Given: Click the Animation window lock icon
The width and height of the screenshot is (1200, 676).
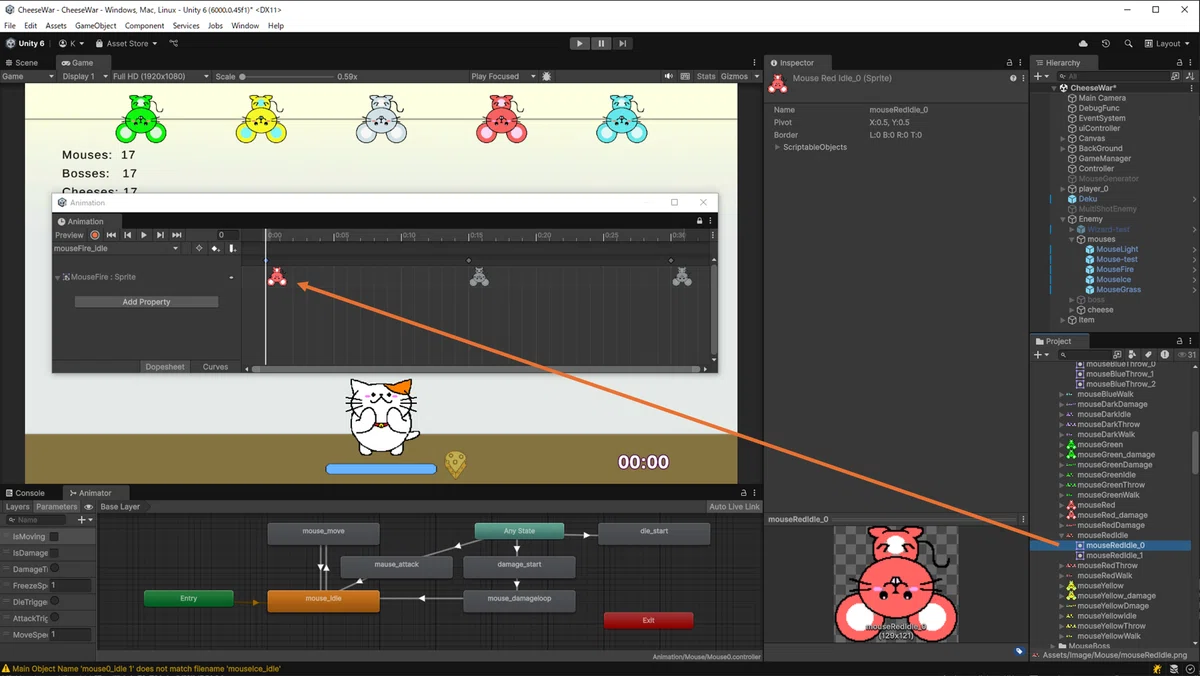Looking at the screenshot, I should (699, 221).
